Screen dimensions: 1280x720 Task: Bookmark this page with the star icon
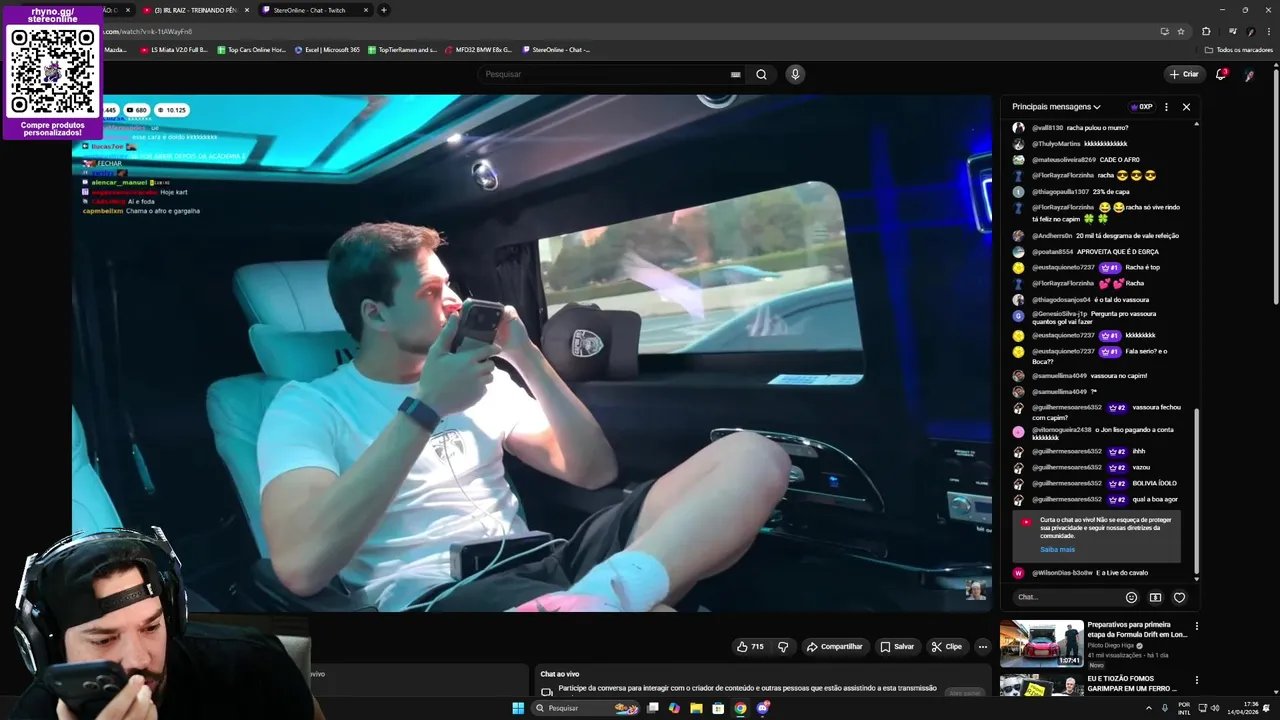coord(1181,31)
